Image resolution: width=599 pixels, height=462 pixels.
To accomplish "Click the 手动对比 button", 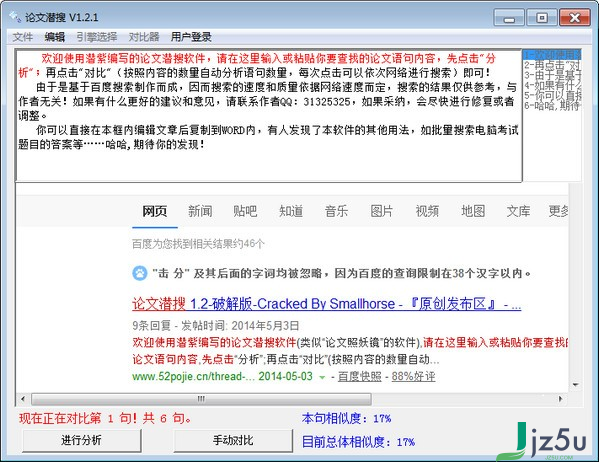I will coord(233,440).
